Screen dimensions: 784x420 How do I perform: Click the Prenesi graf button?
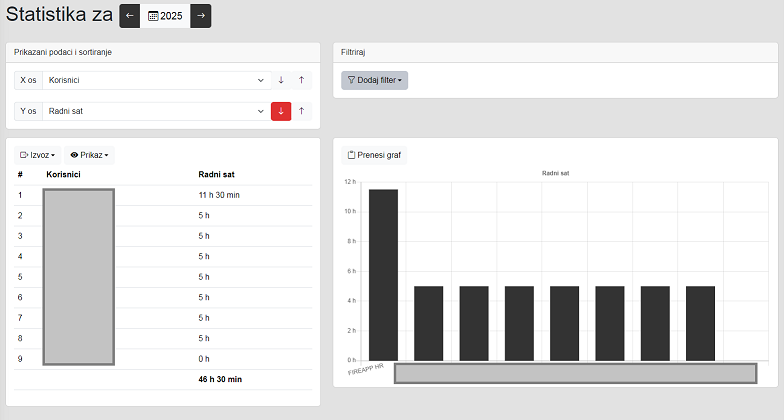pyautogui.click(x=373, y=155)
